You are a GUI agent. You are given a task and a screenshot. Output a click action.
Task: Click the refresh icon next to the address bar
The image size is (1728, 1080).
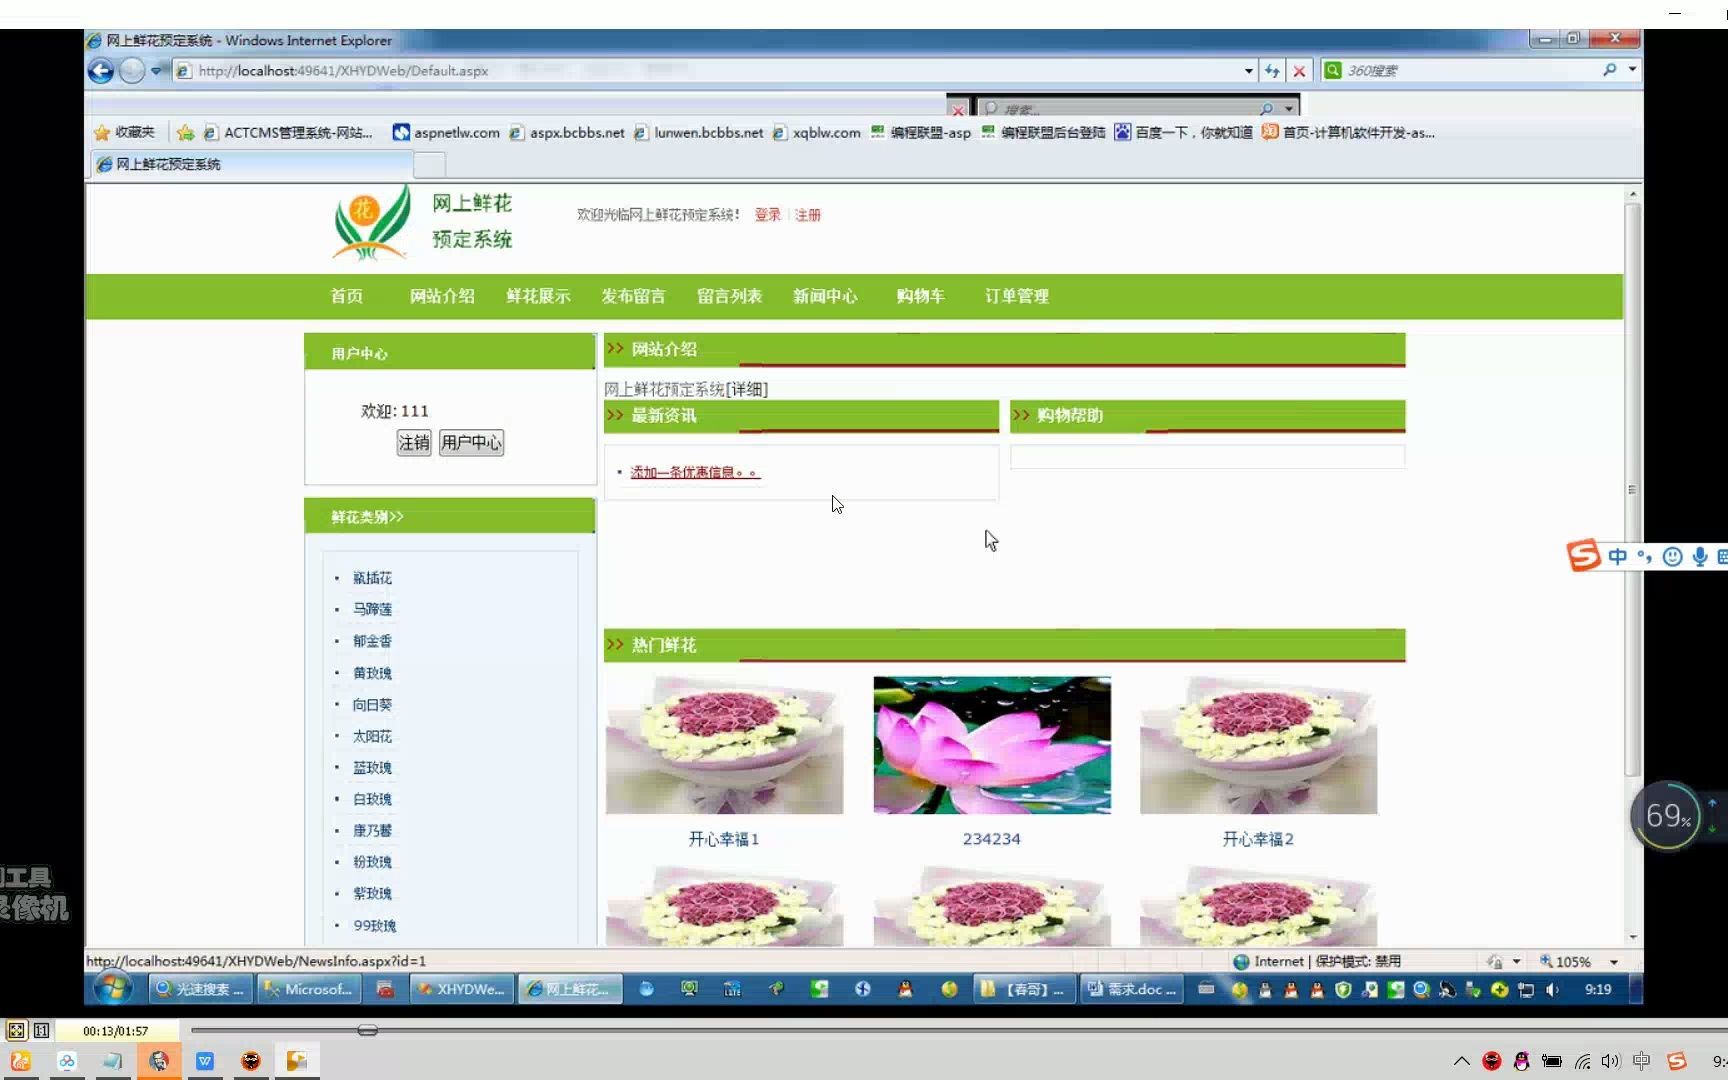pyautogui.click(x=1272, y=71)
